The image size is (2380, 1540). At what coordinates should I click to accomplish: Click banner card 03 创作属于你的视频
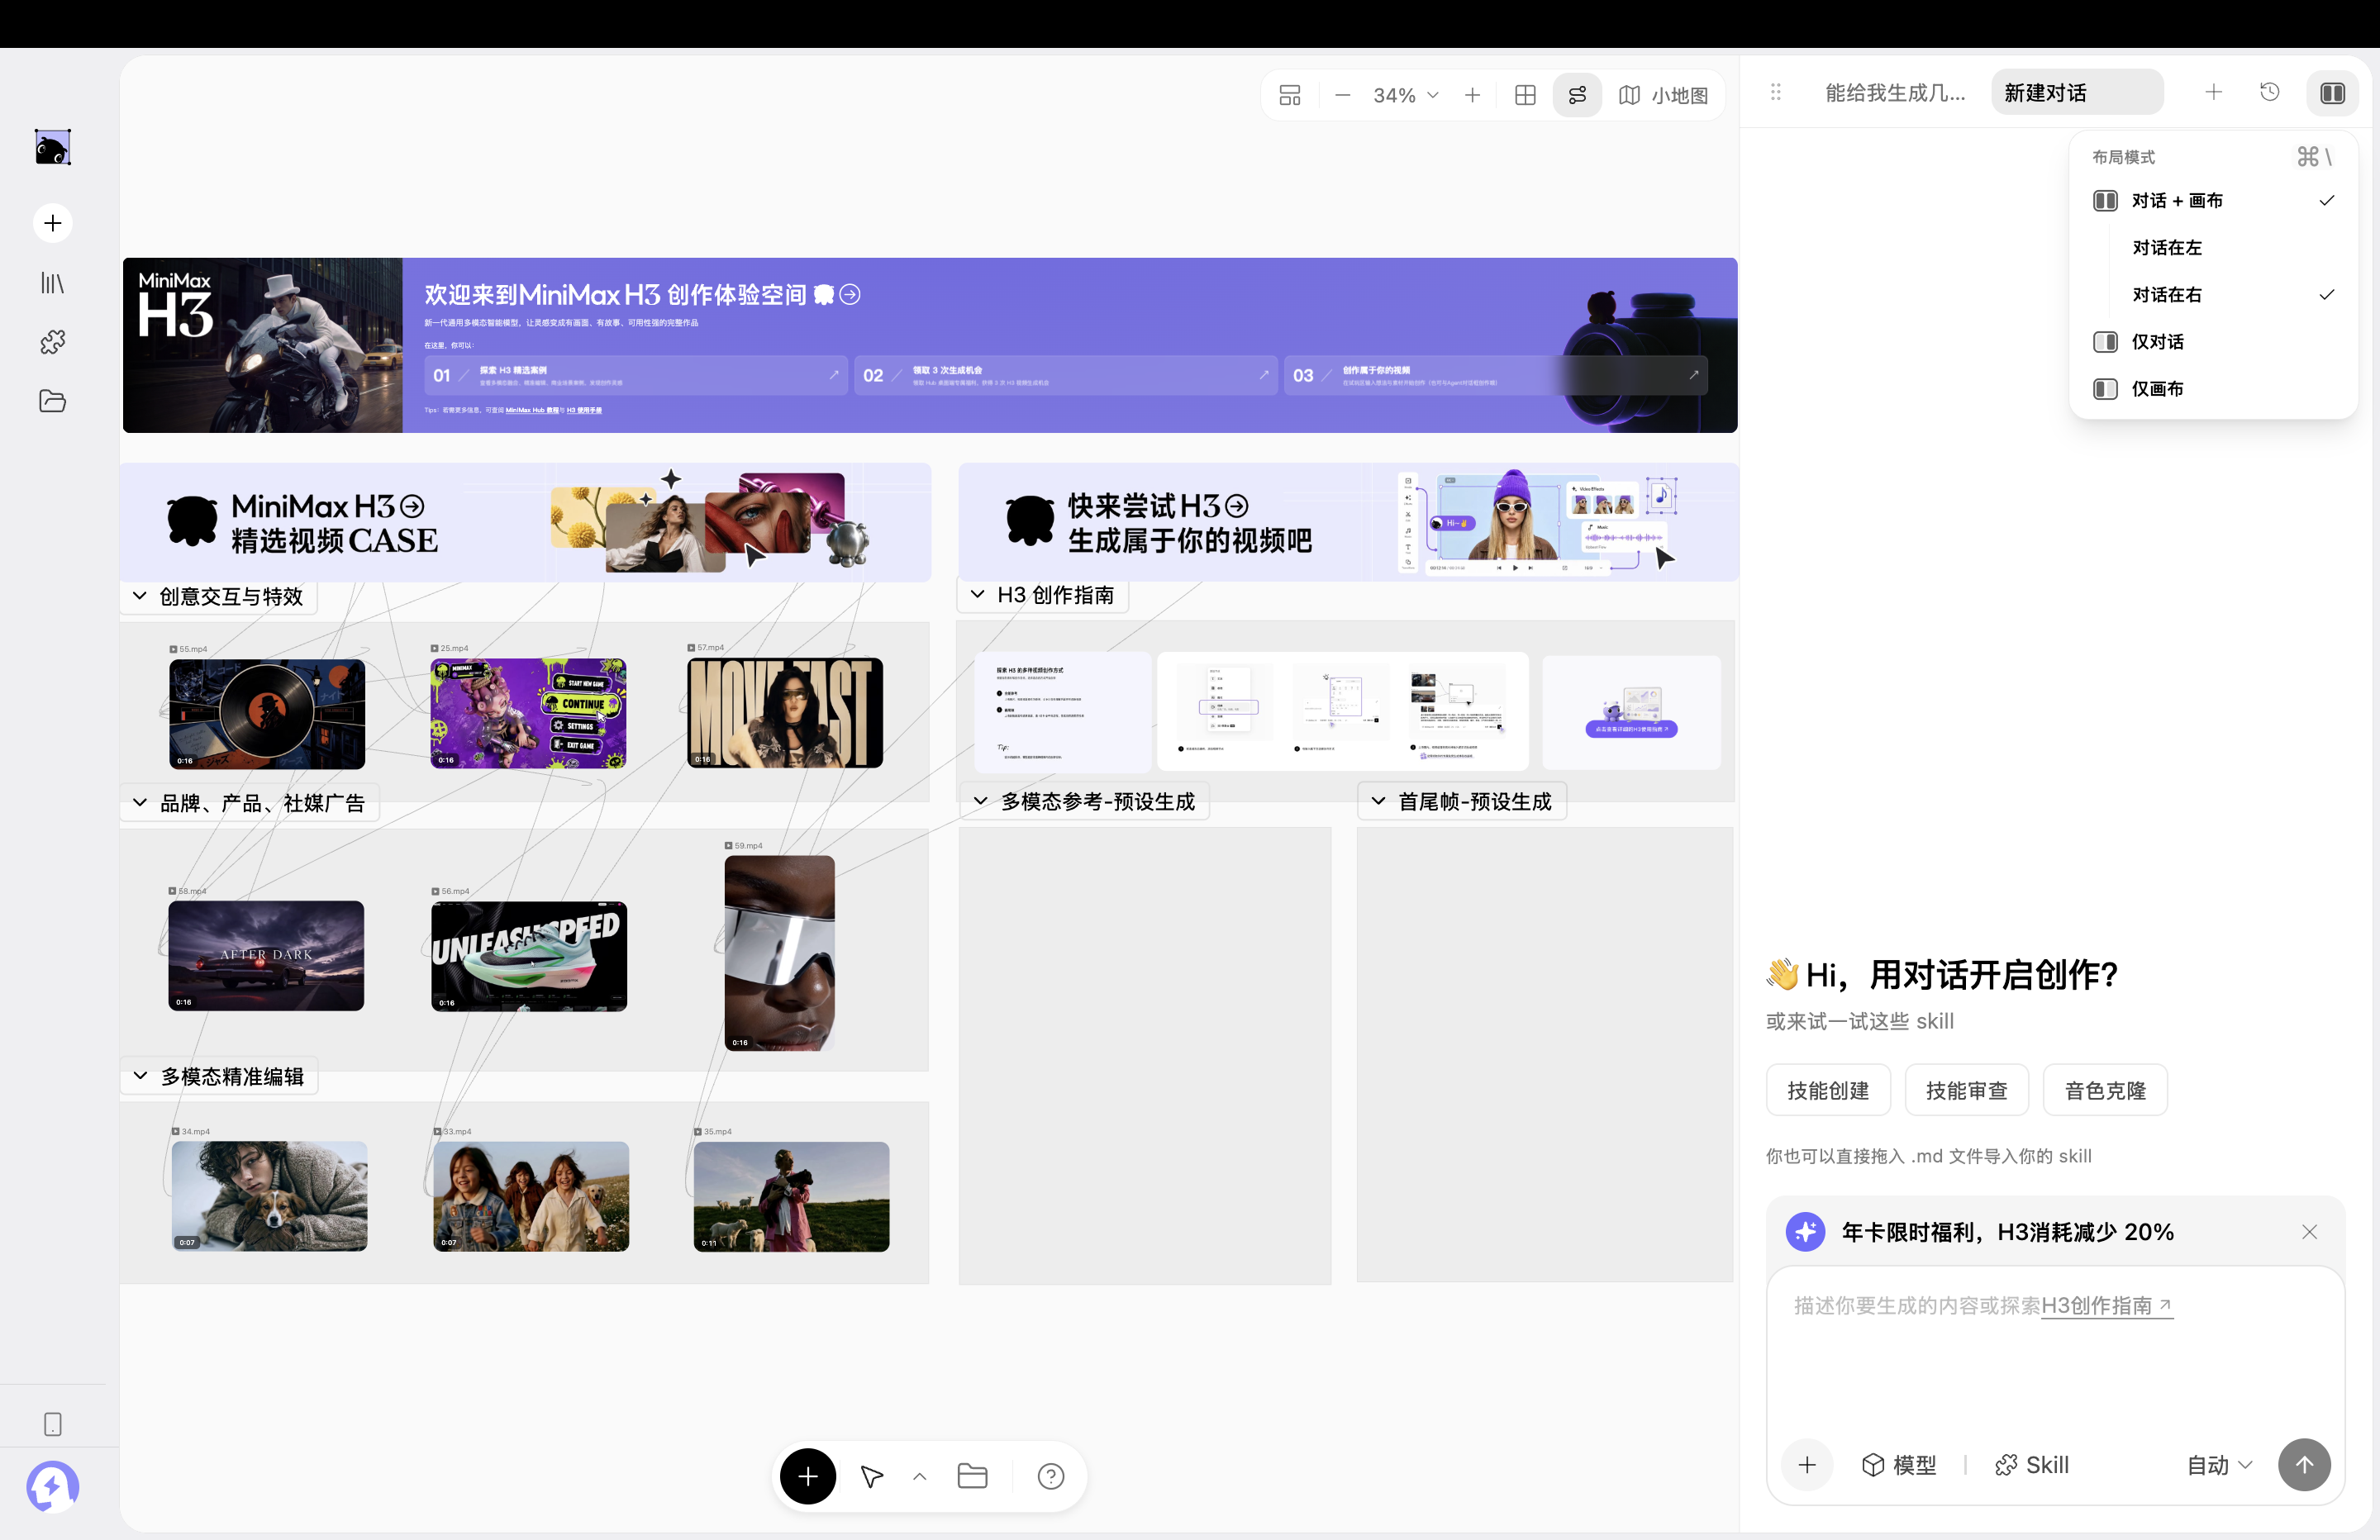[1496, 375]
